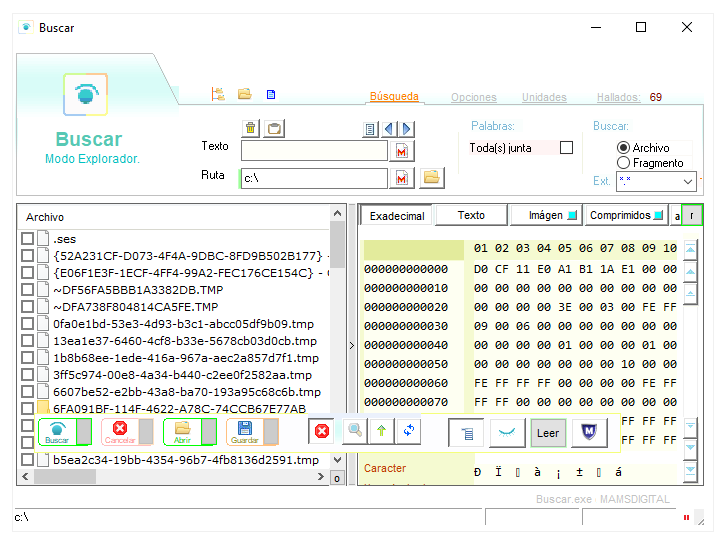Viewport: 720px width, 540px height.
Task: Check the box for ~DFA738F804814CA5FE.TMP
Action: (x=28, y=307)
